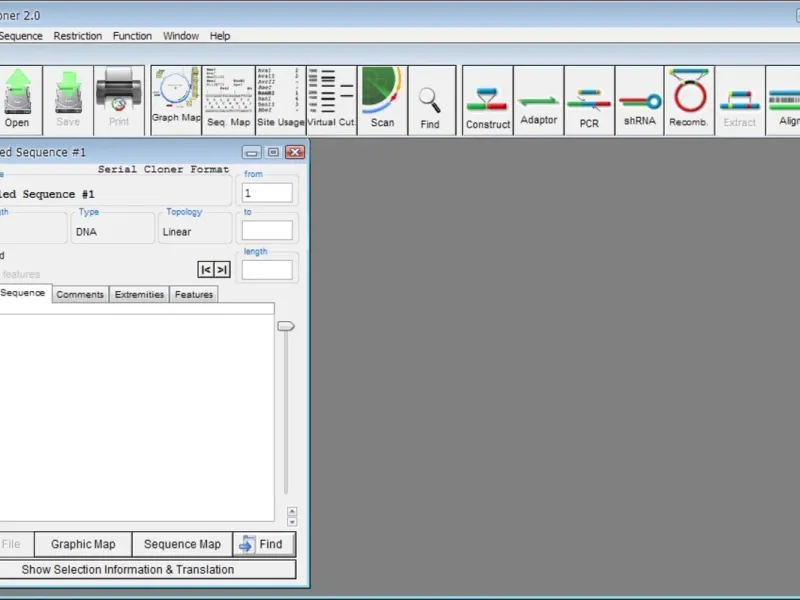Image resolution: width=800 pixels, height=600 pixels.
Task: Switch to the Features tab
Action: (x=194, y=294)
